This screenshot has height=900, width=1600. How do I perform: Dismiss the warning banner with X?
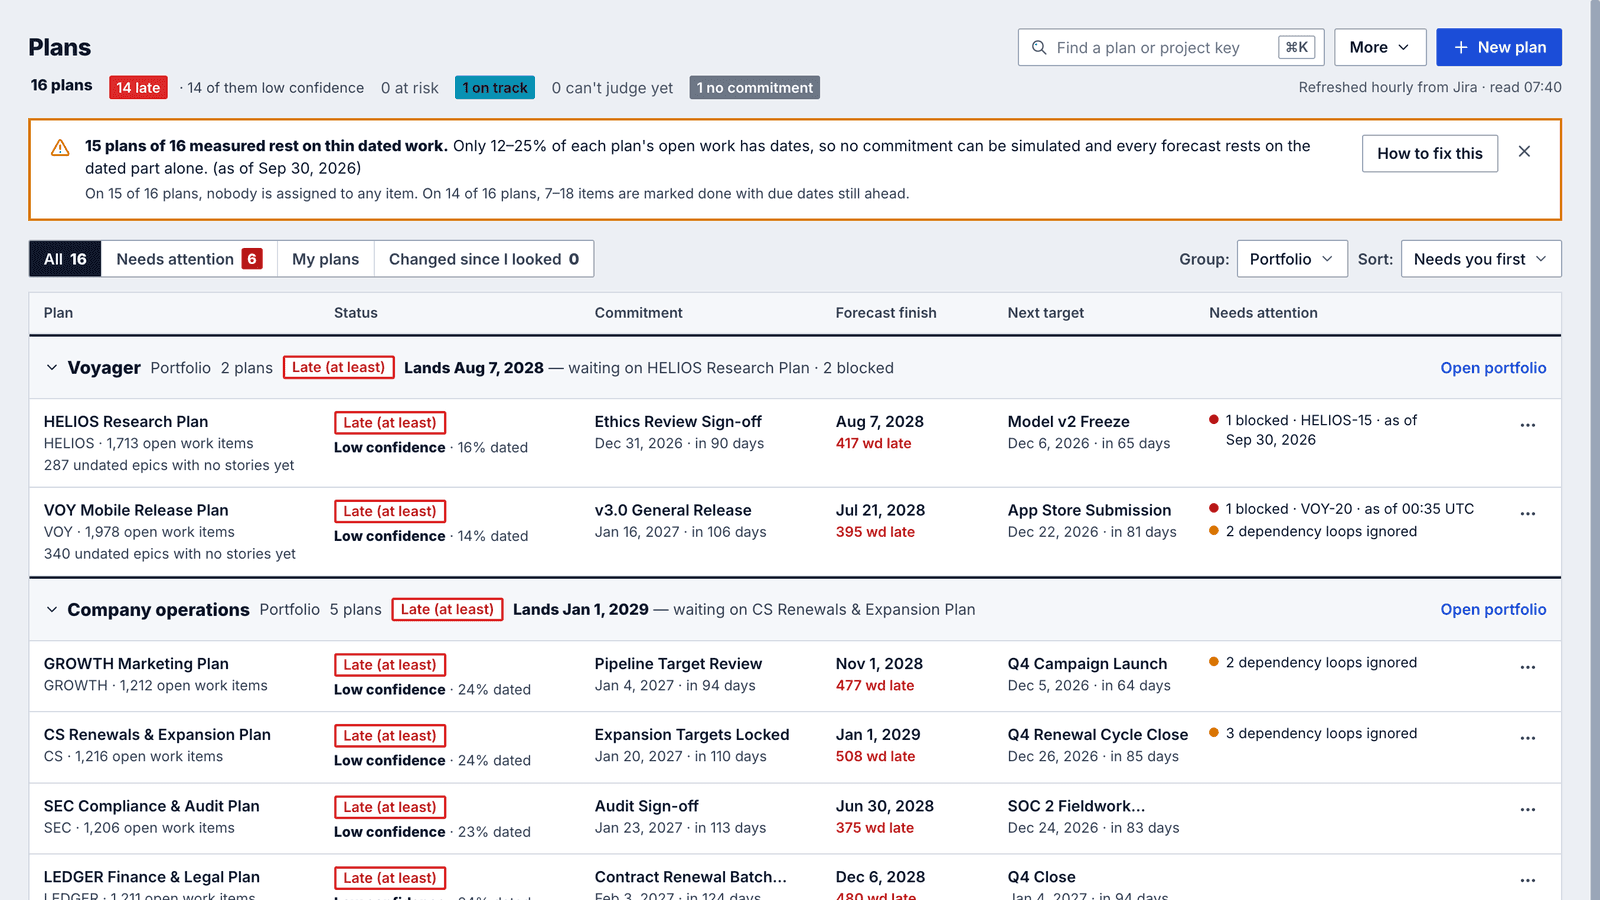tap(1524, 152)
